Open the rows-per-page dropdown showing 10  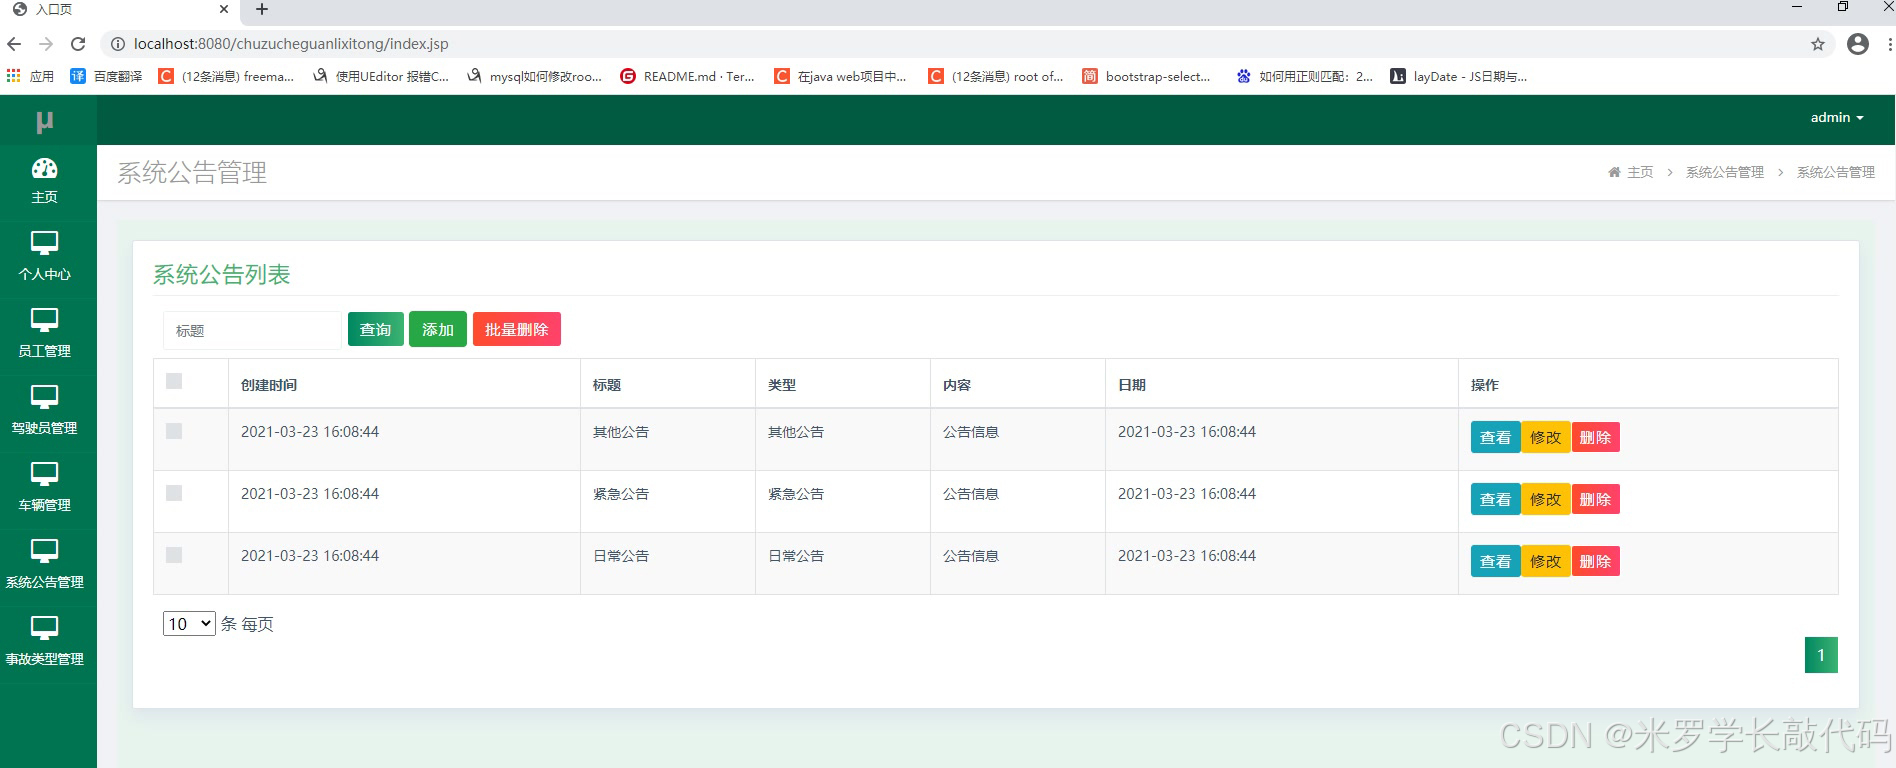[189, 624]
